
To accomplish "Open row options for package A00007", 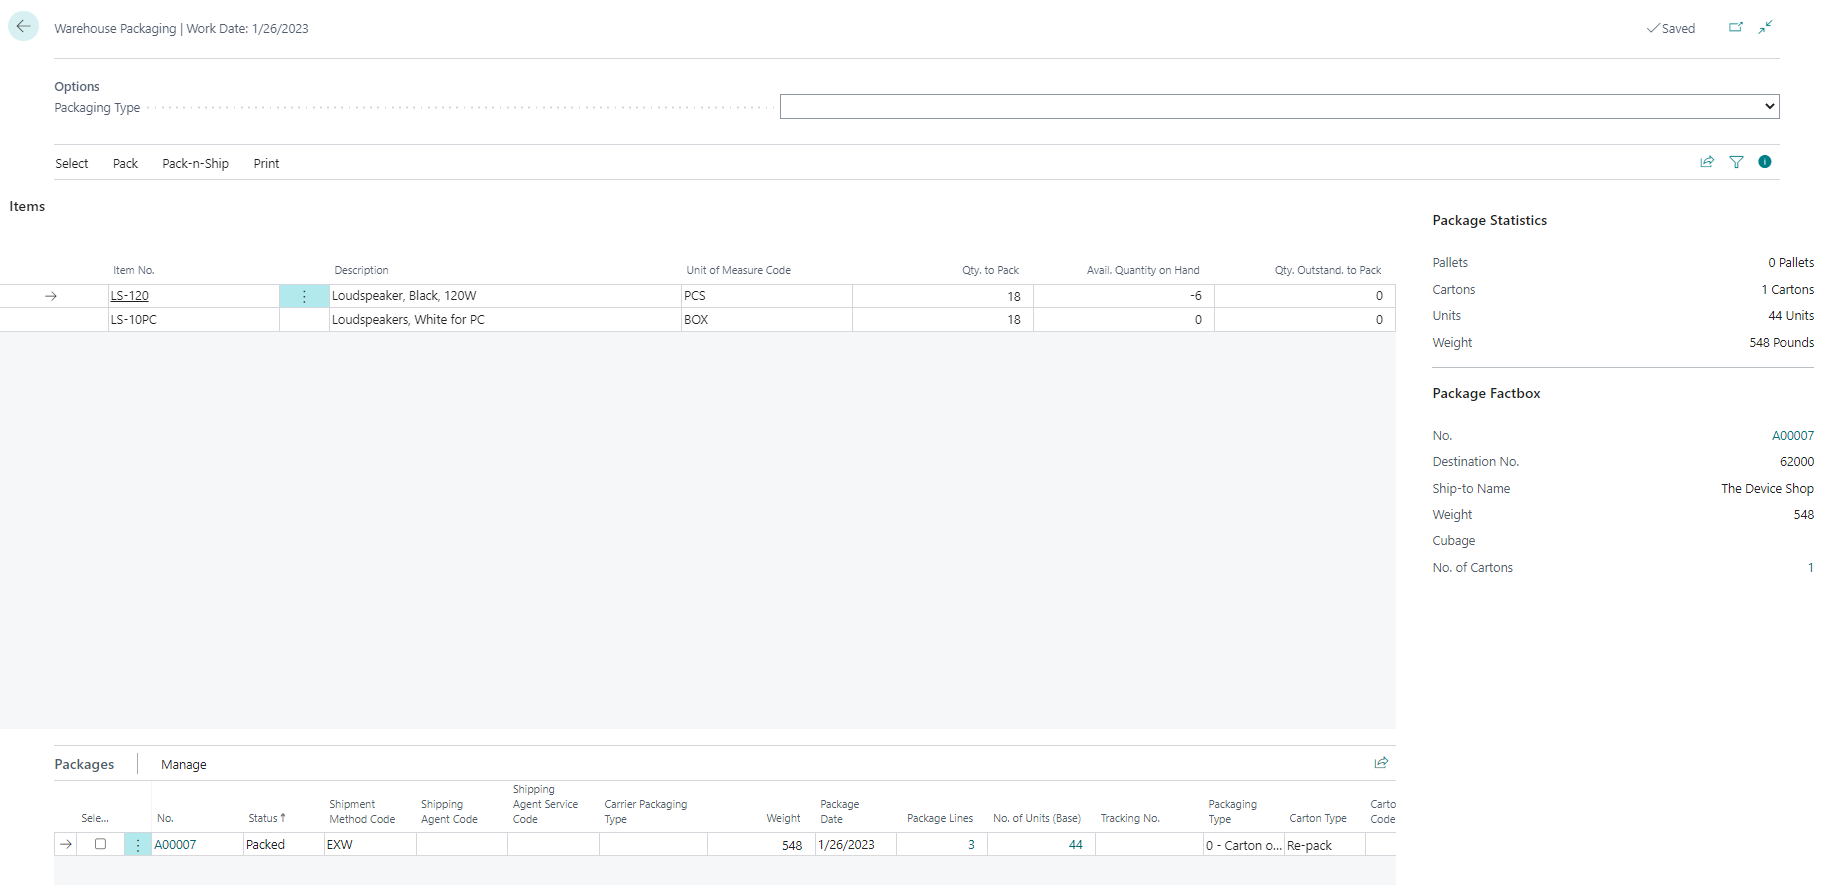I will pyautogui.click(x=138, y=845).
